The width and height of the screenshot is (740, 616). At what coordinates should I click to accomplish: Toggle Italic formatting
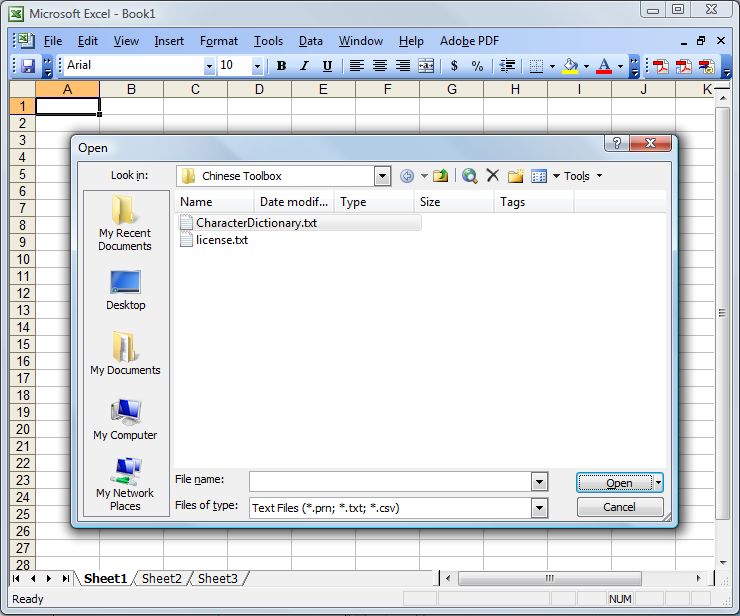tap(304, 66)
